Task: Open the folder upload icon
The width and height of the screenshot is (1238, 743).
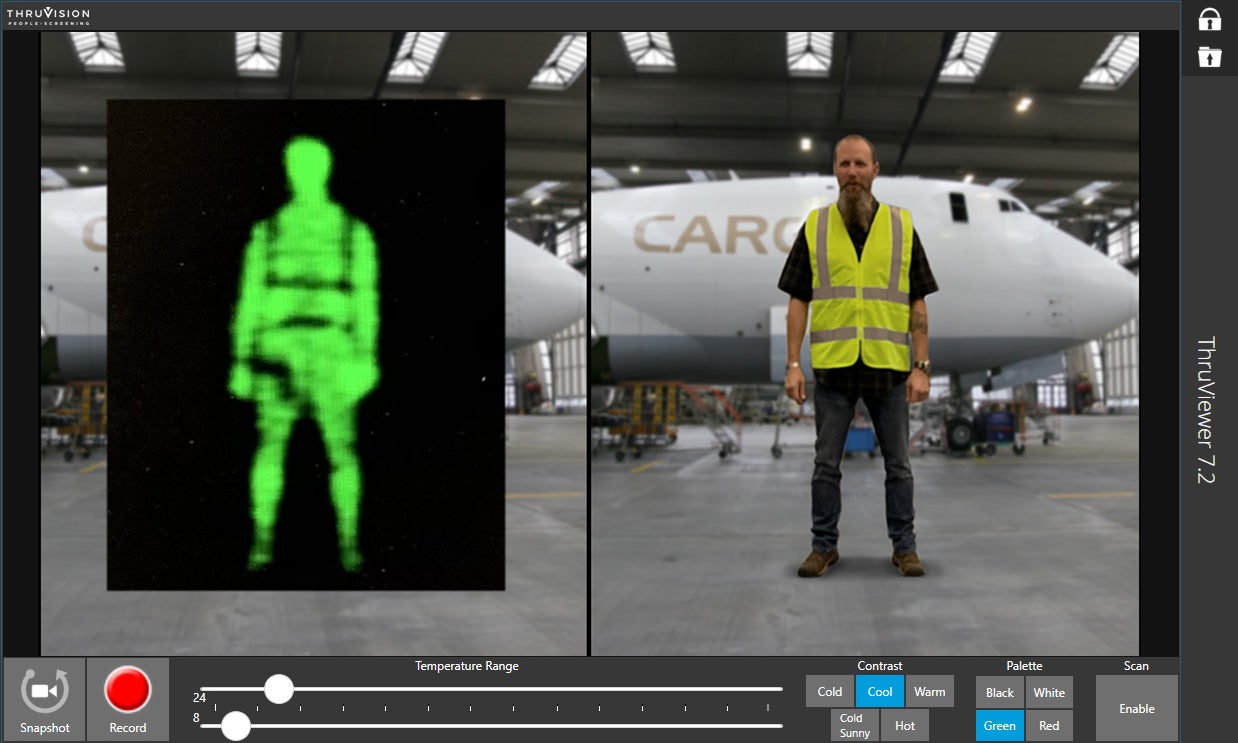Action: point(1209,57)
